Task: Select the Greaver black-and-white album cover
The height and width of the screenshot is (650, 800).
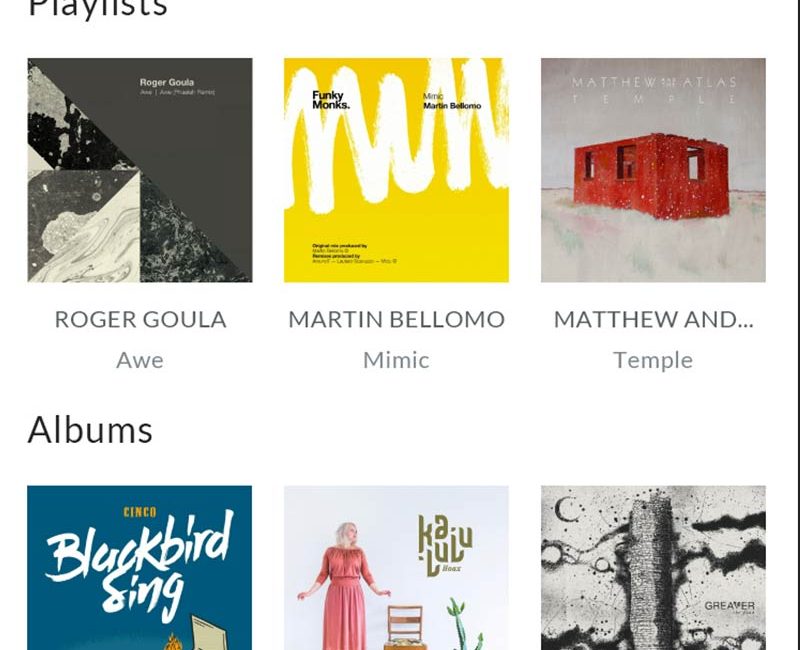Action: pos(653,567)
